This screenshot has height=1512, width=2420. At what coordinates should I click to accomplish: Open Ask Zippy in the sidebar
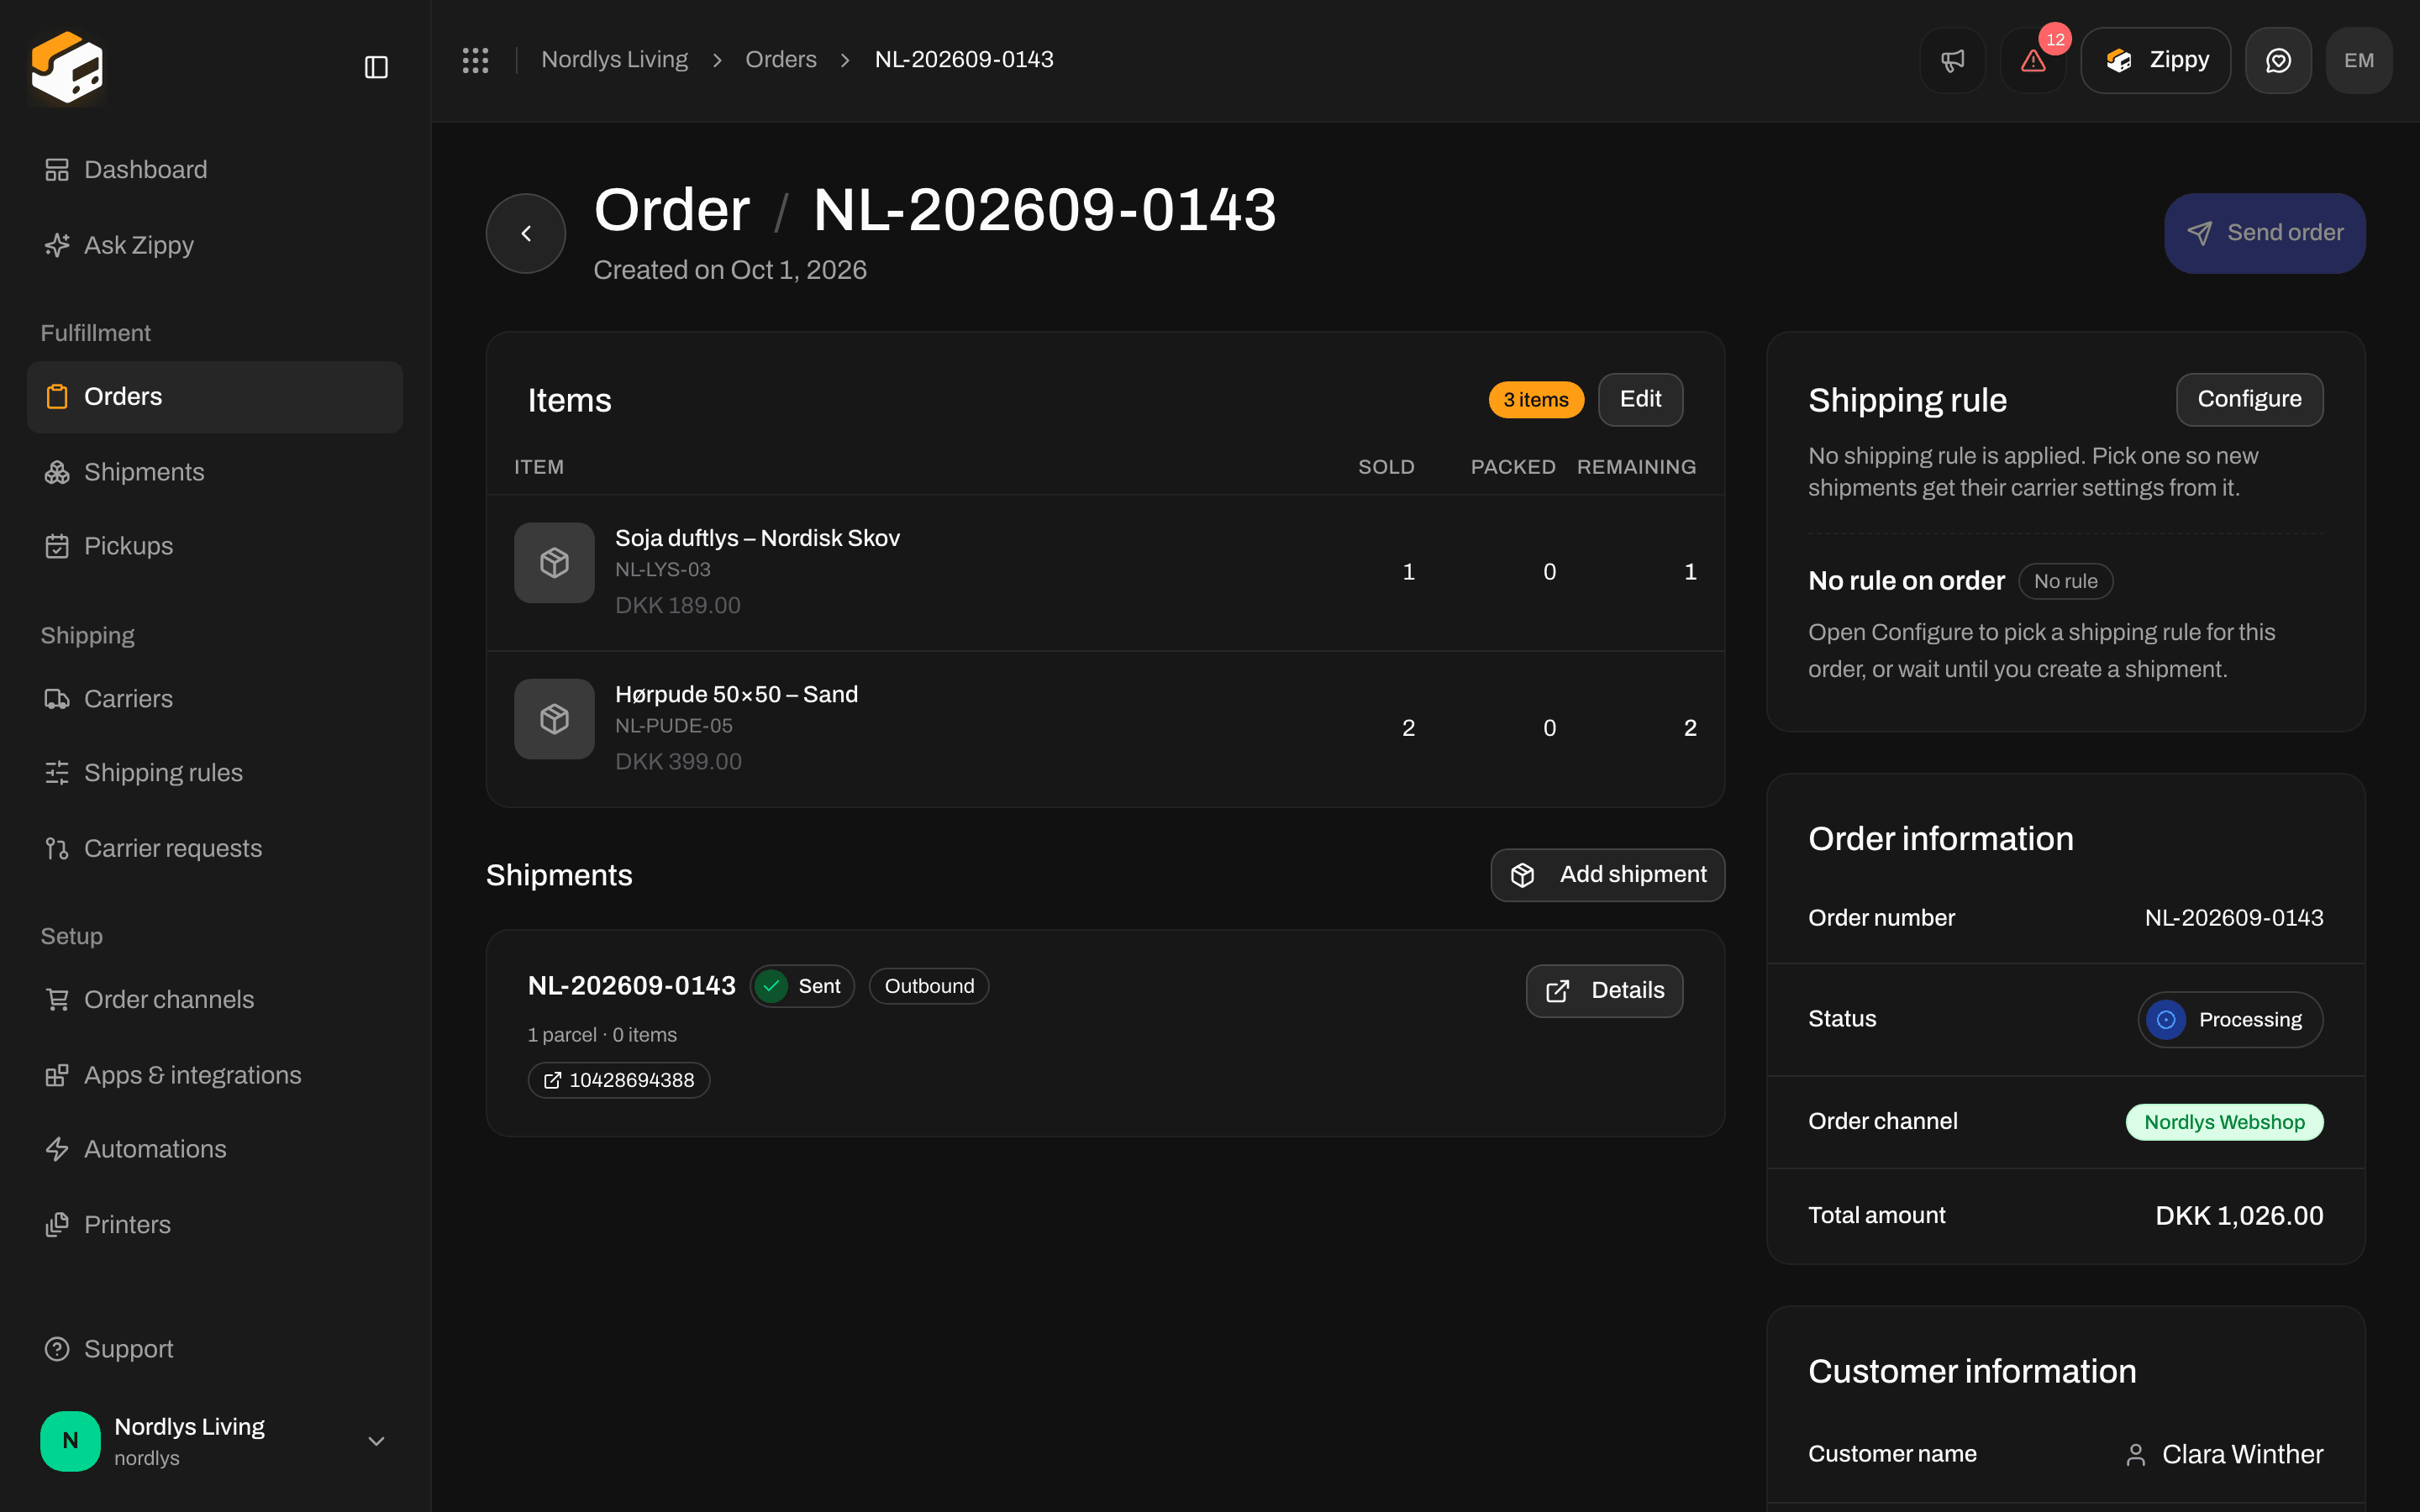[x=215, y=245]
